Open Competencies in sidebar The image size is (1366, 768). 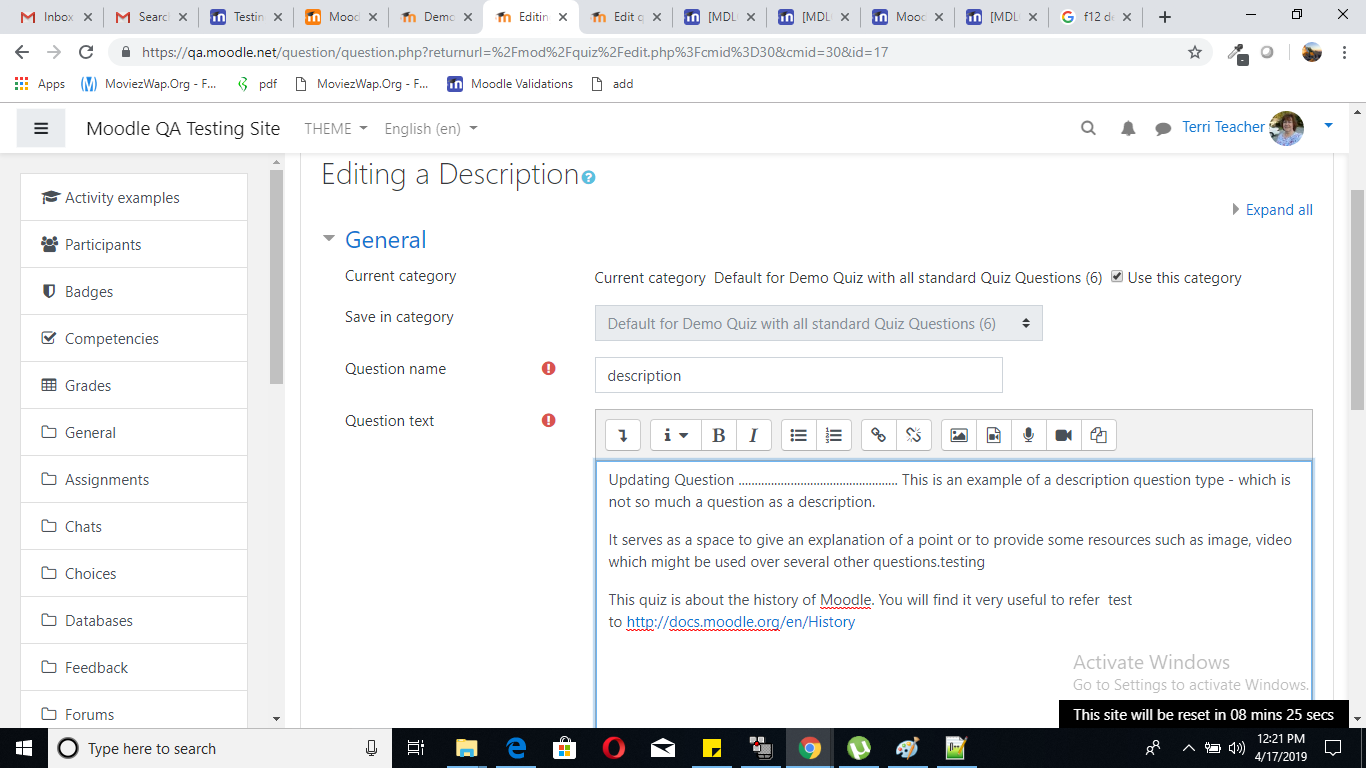[134, 338]
